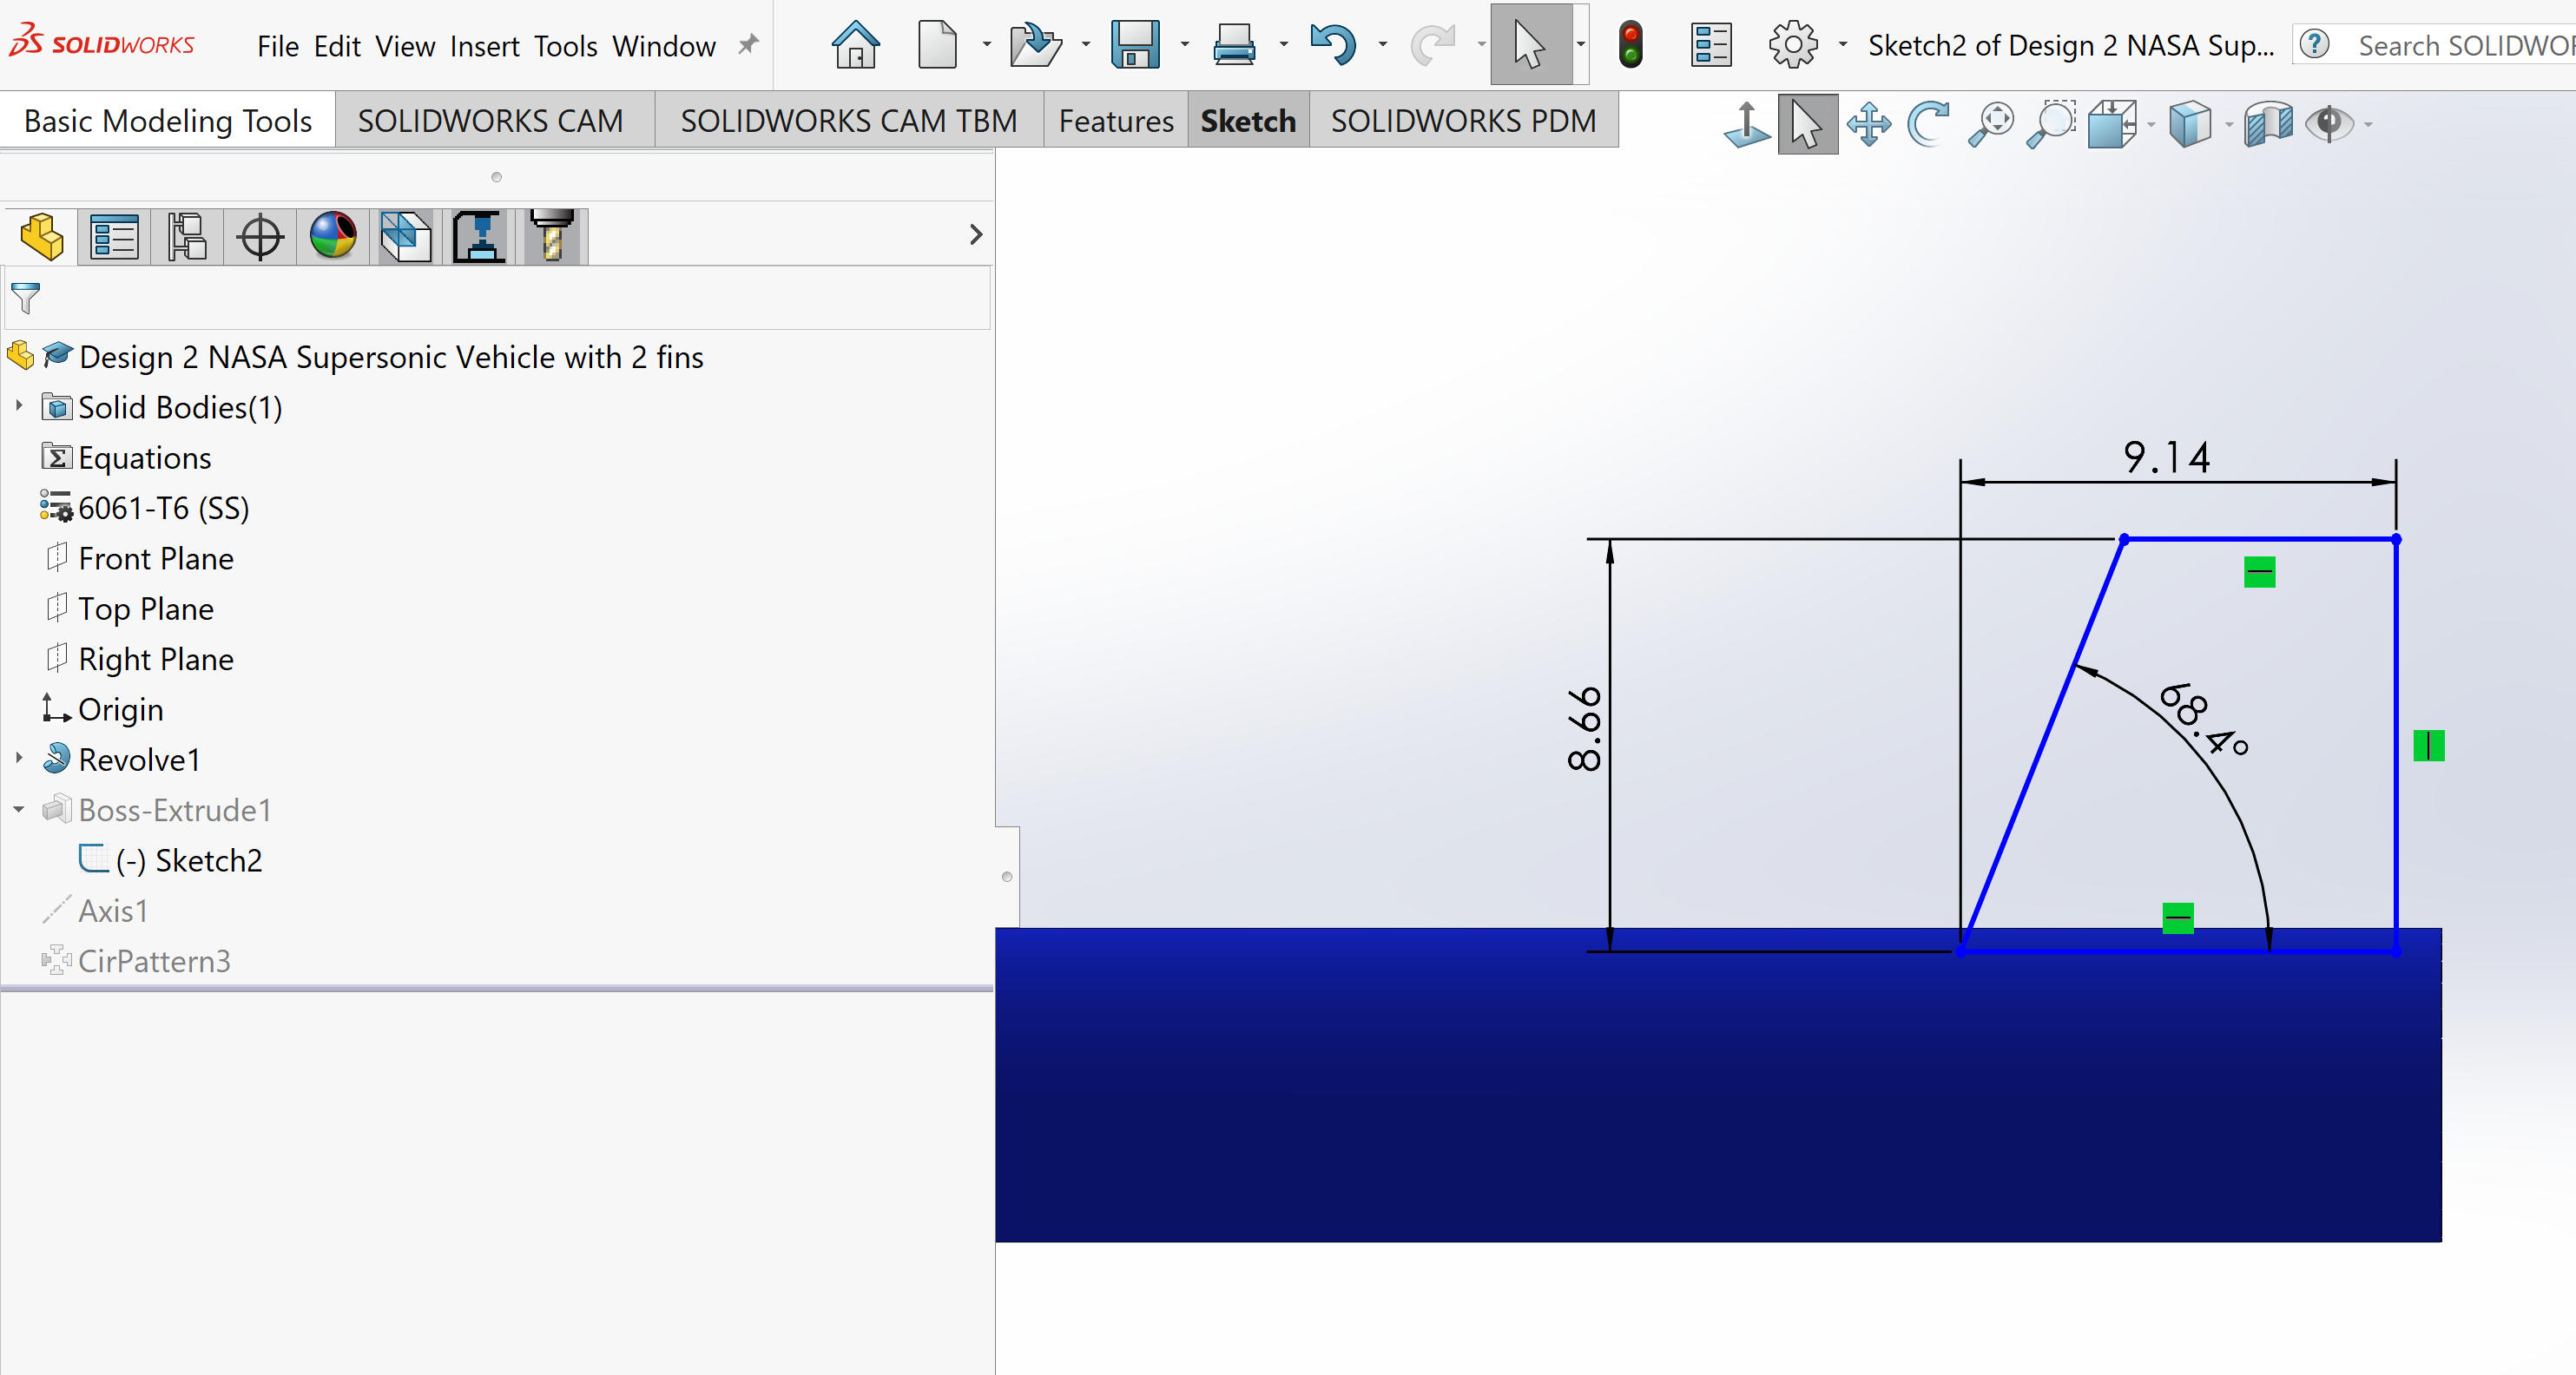Select (-) Sketch2 in the tree

point(189,860)
